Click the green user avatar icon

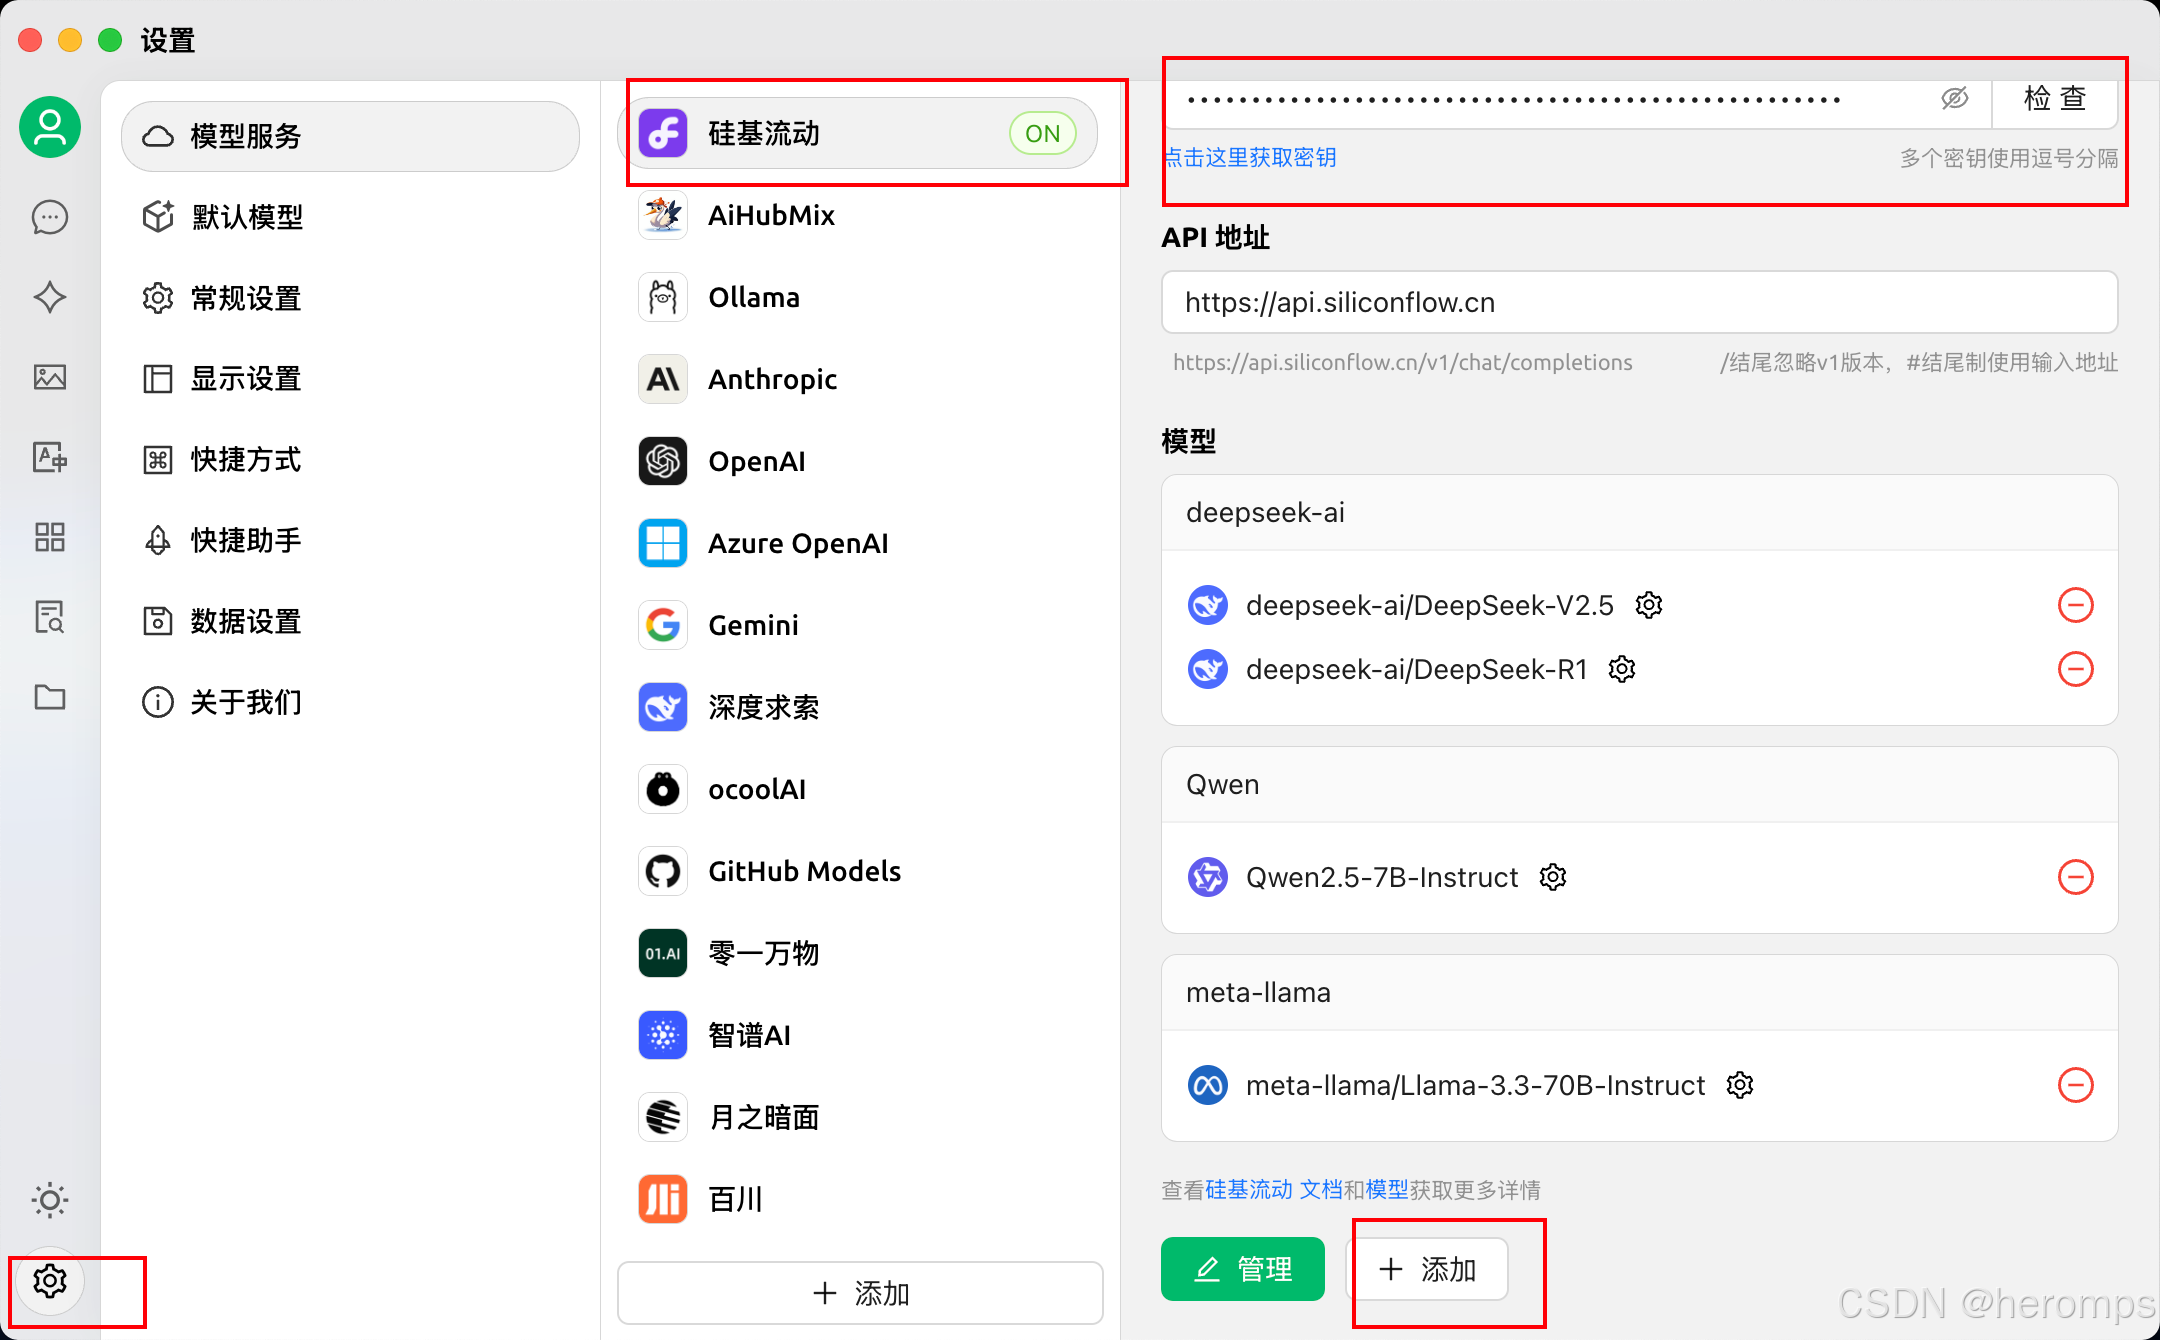[49, 127]
